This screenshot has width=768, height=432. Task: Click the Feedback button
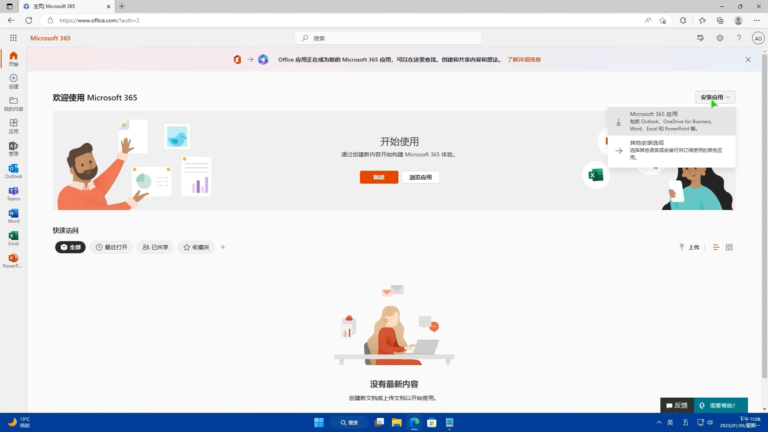pyautogui.click(x=677, y=406)
